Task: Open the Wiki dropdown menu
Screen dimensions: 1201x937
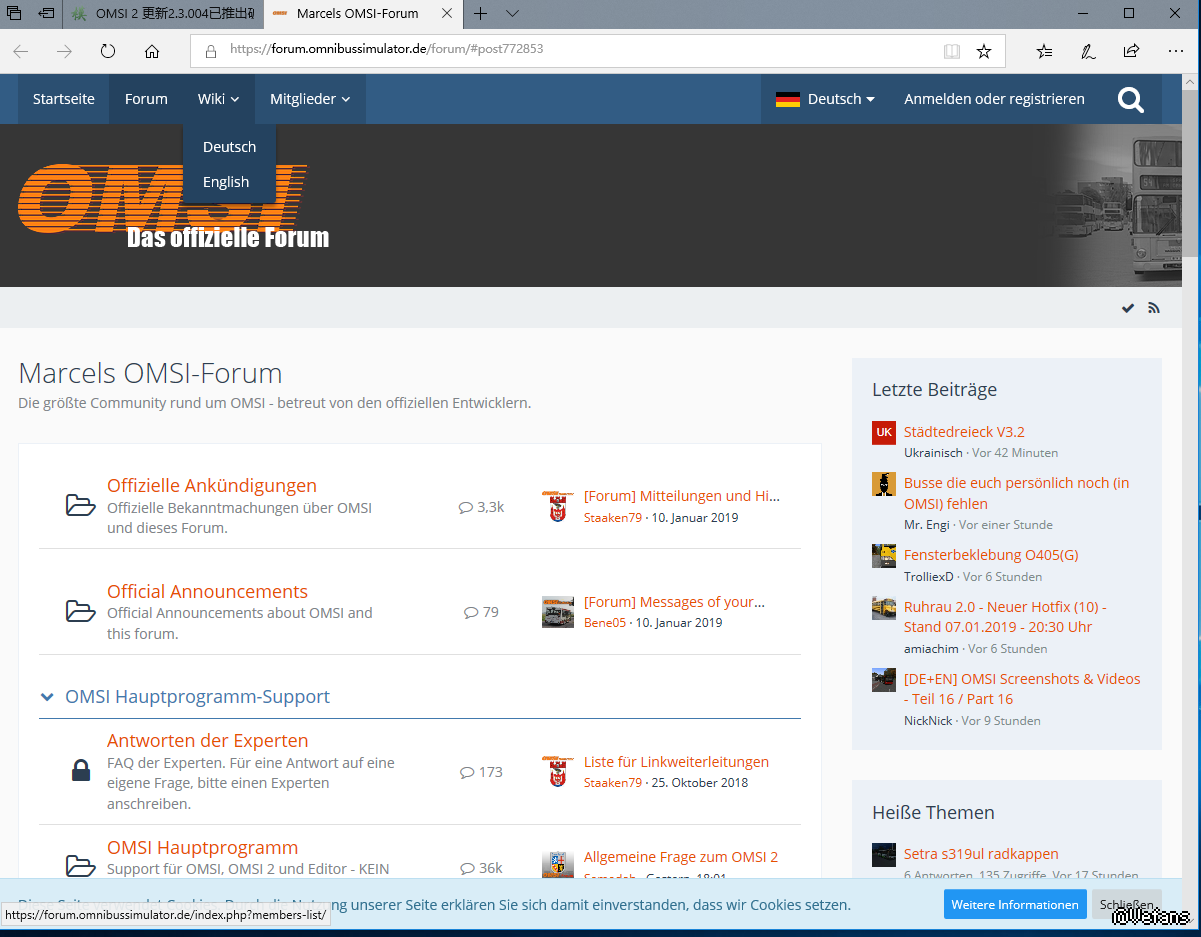Action: coord(219,99)
